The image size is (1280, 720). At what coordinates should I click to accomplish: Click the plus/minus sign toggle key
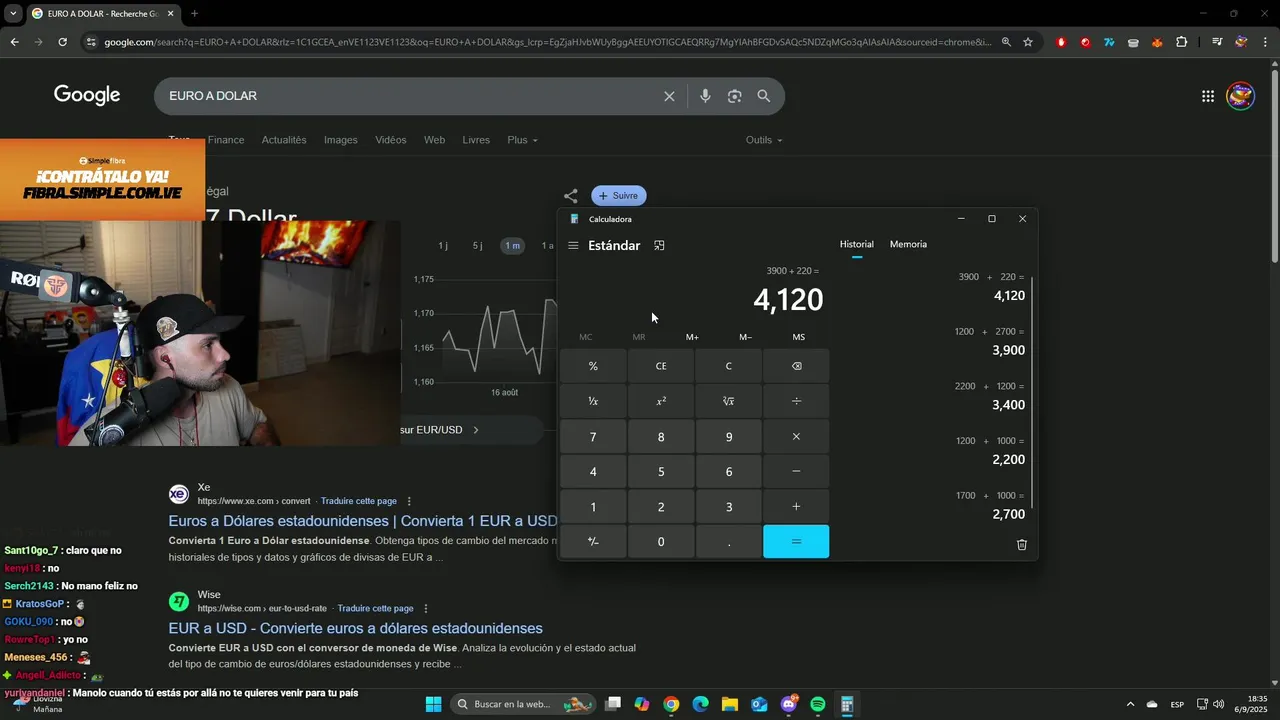pyautogui.click(x=593, y=542)
